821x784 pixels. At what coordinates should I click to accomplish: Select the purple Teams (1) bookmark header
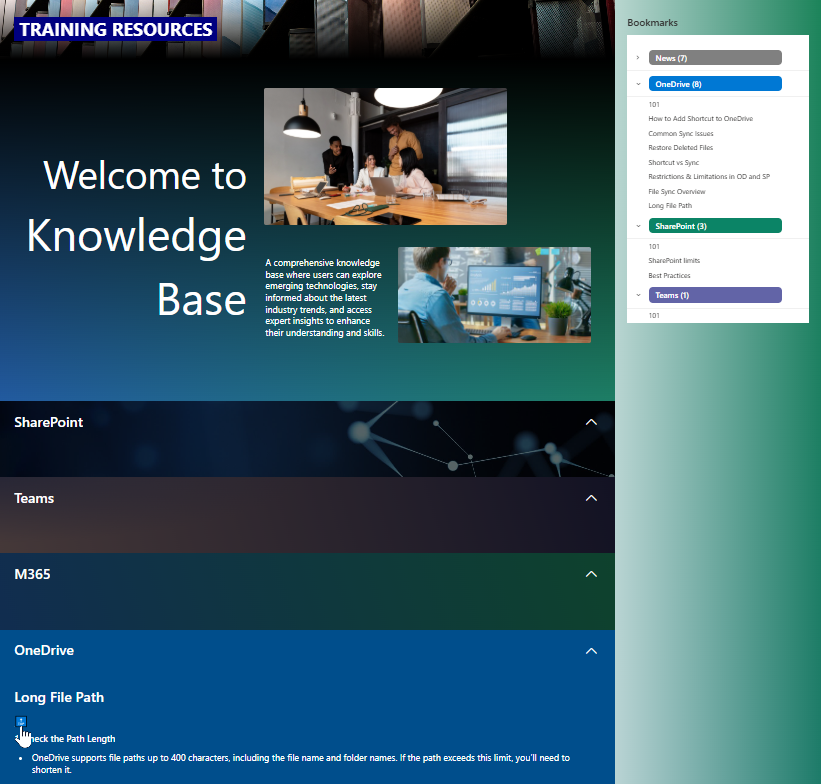pos(715,295)
